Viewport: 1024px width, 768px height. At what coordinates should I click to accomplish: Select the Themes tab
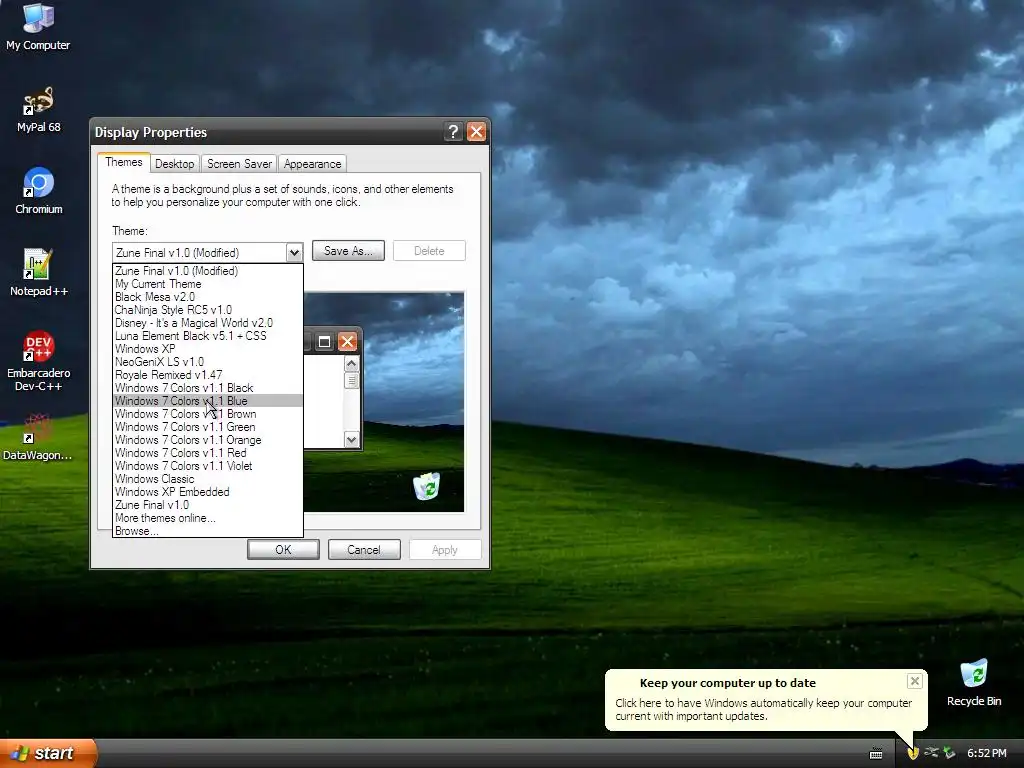pos(123,162)
